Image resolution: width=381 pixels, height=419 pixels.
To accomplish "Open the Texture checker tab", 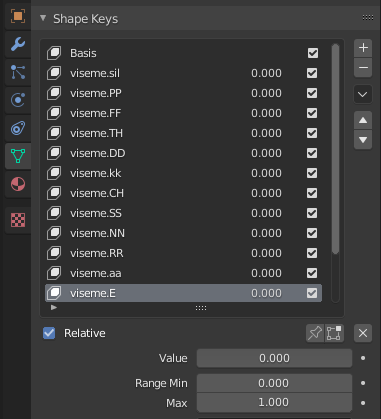I will pos(18,220).
